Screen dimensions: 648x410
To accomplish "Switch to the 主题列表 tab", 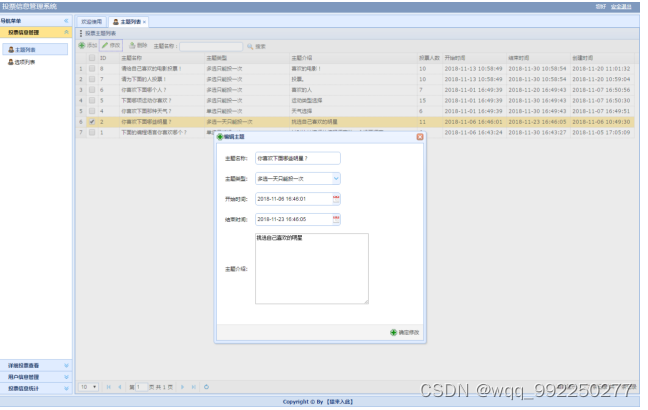I will [x=127, y=22].
